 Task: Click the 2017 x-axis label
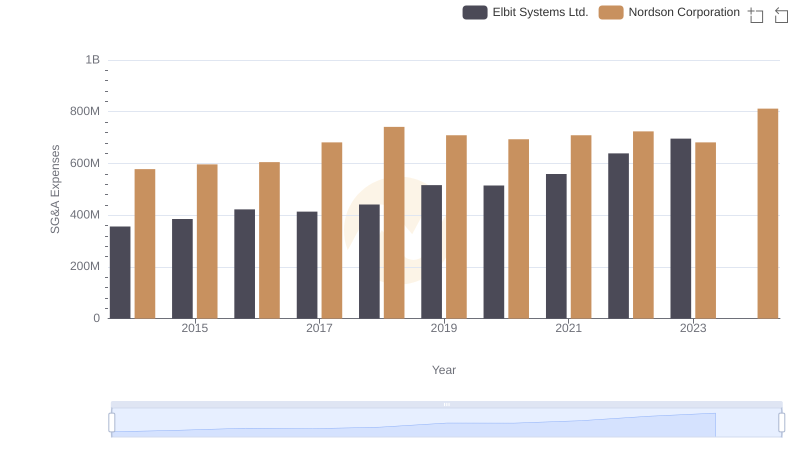319,328
